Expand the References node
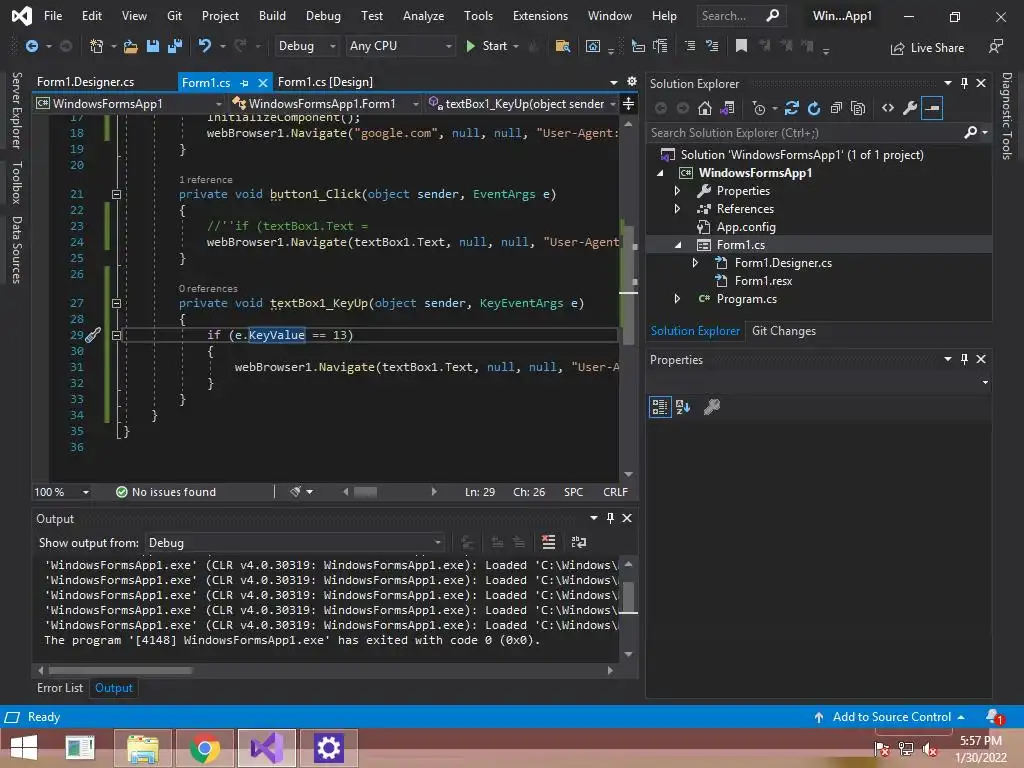Image resolution: width=1024 pixels, height=768 pixels. point(678,209)
